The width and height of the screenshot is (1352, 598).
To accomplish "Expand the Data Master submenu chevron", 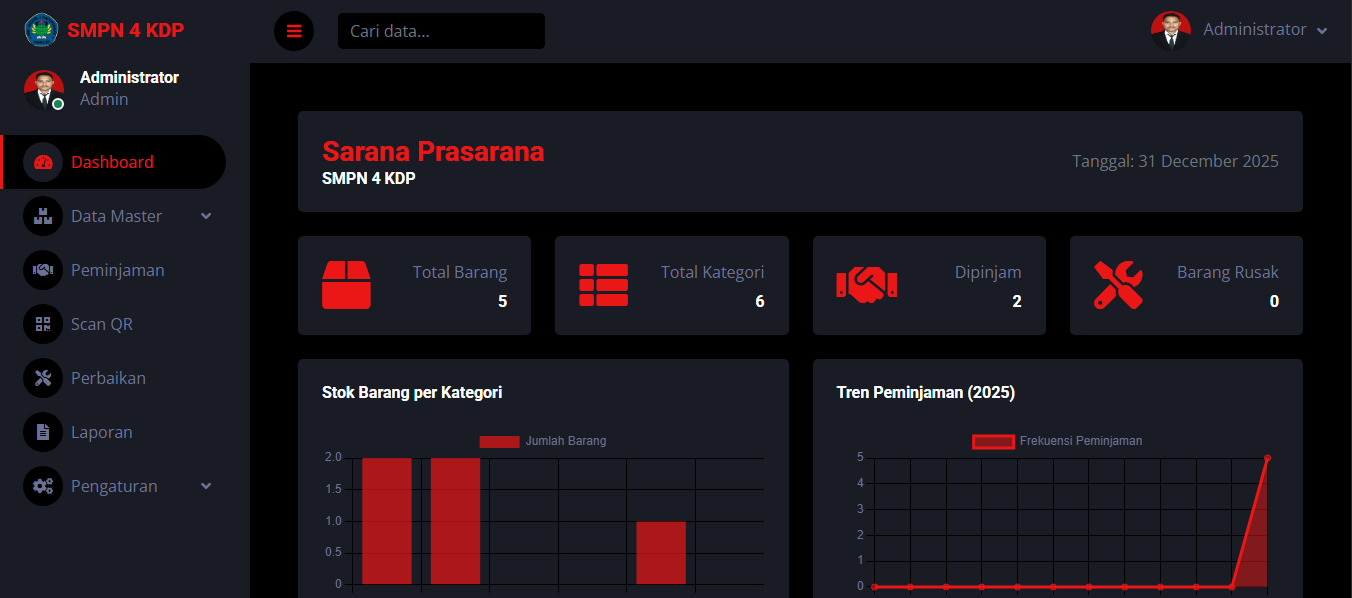I will pos(206,216).
